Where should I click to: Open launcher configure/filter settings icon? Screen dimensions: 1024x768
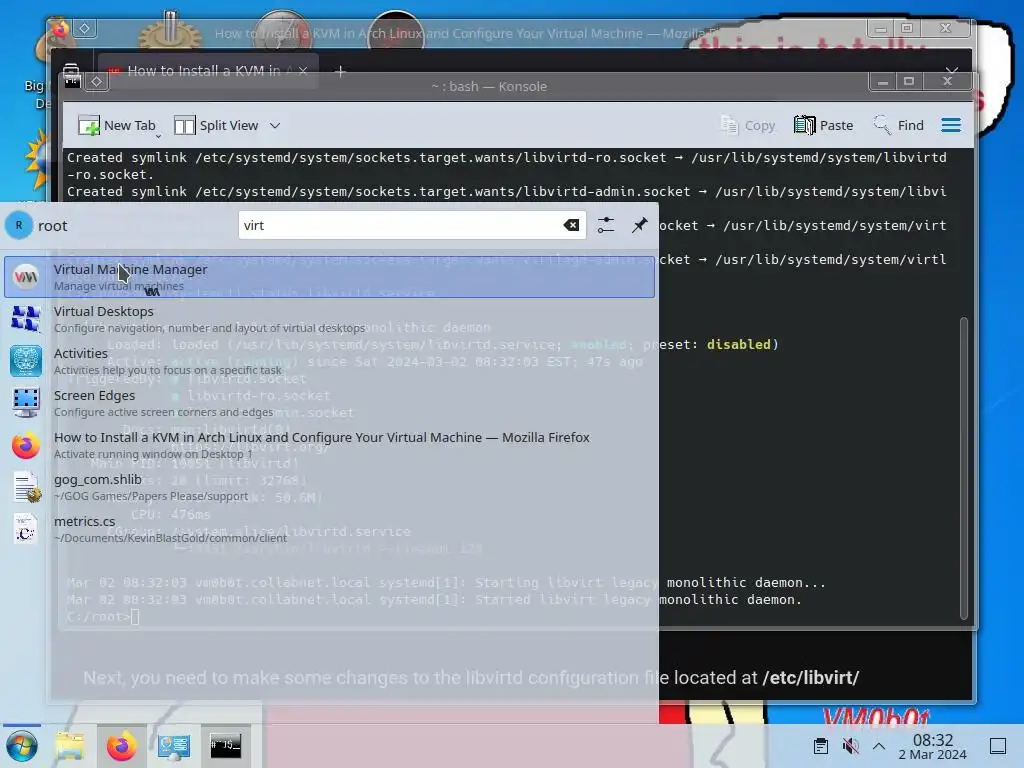coord(606,225)
